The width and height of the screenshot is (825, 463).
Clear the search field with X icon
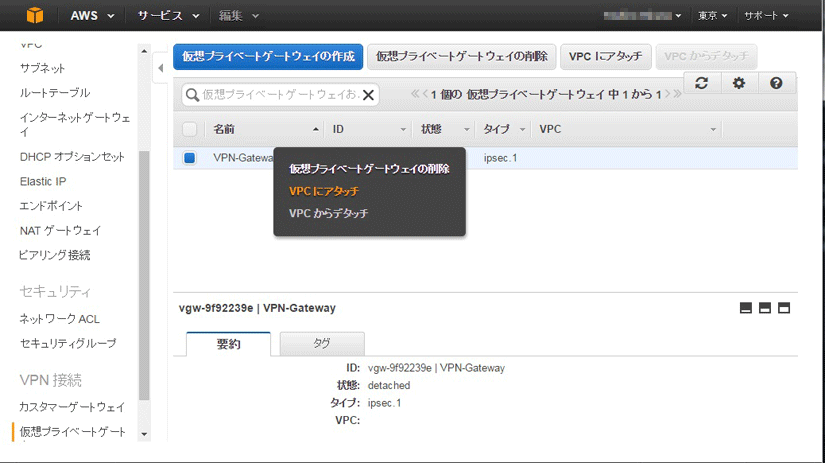[368, 95]
